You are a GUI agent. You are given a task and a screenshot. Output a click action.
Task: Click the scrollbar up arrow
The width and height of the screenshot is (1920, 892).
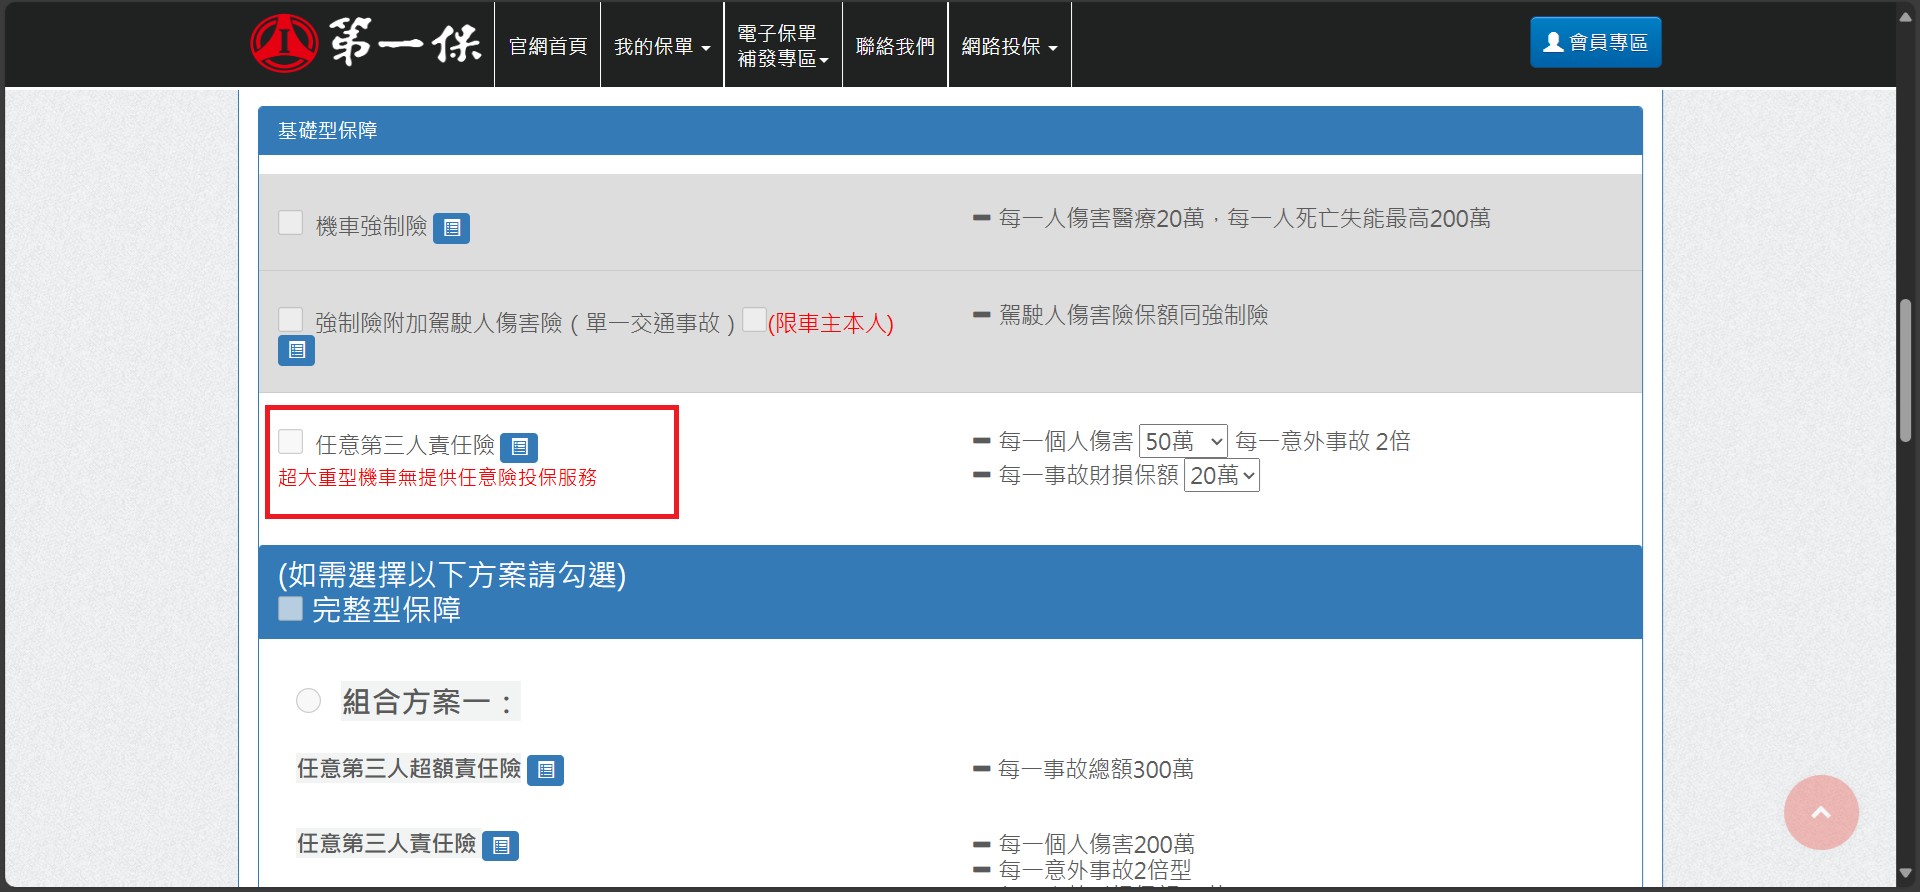(1905, 16)
